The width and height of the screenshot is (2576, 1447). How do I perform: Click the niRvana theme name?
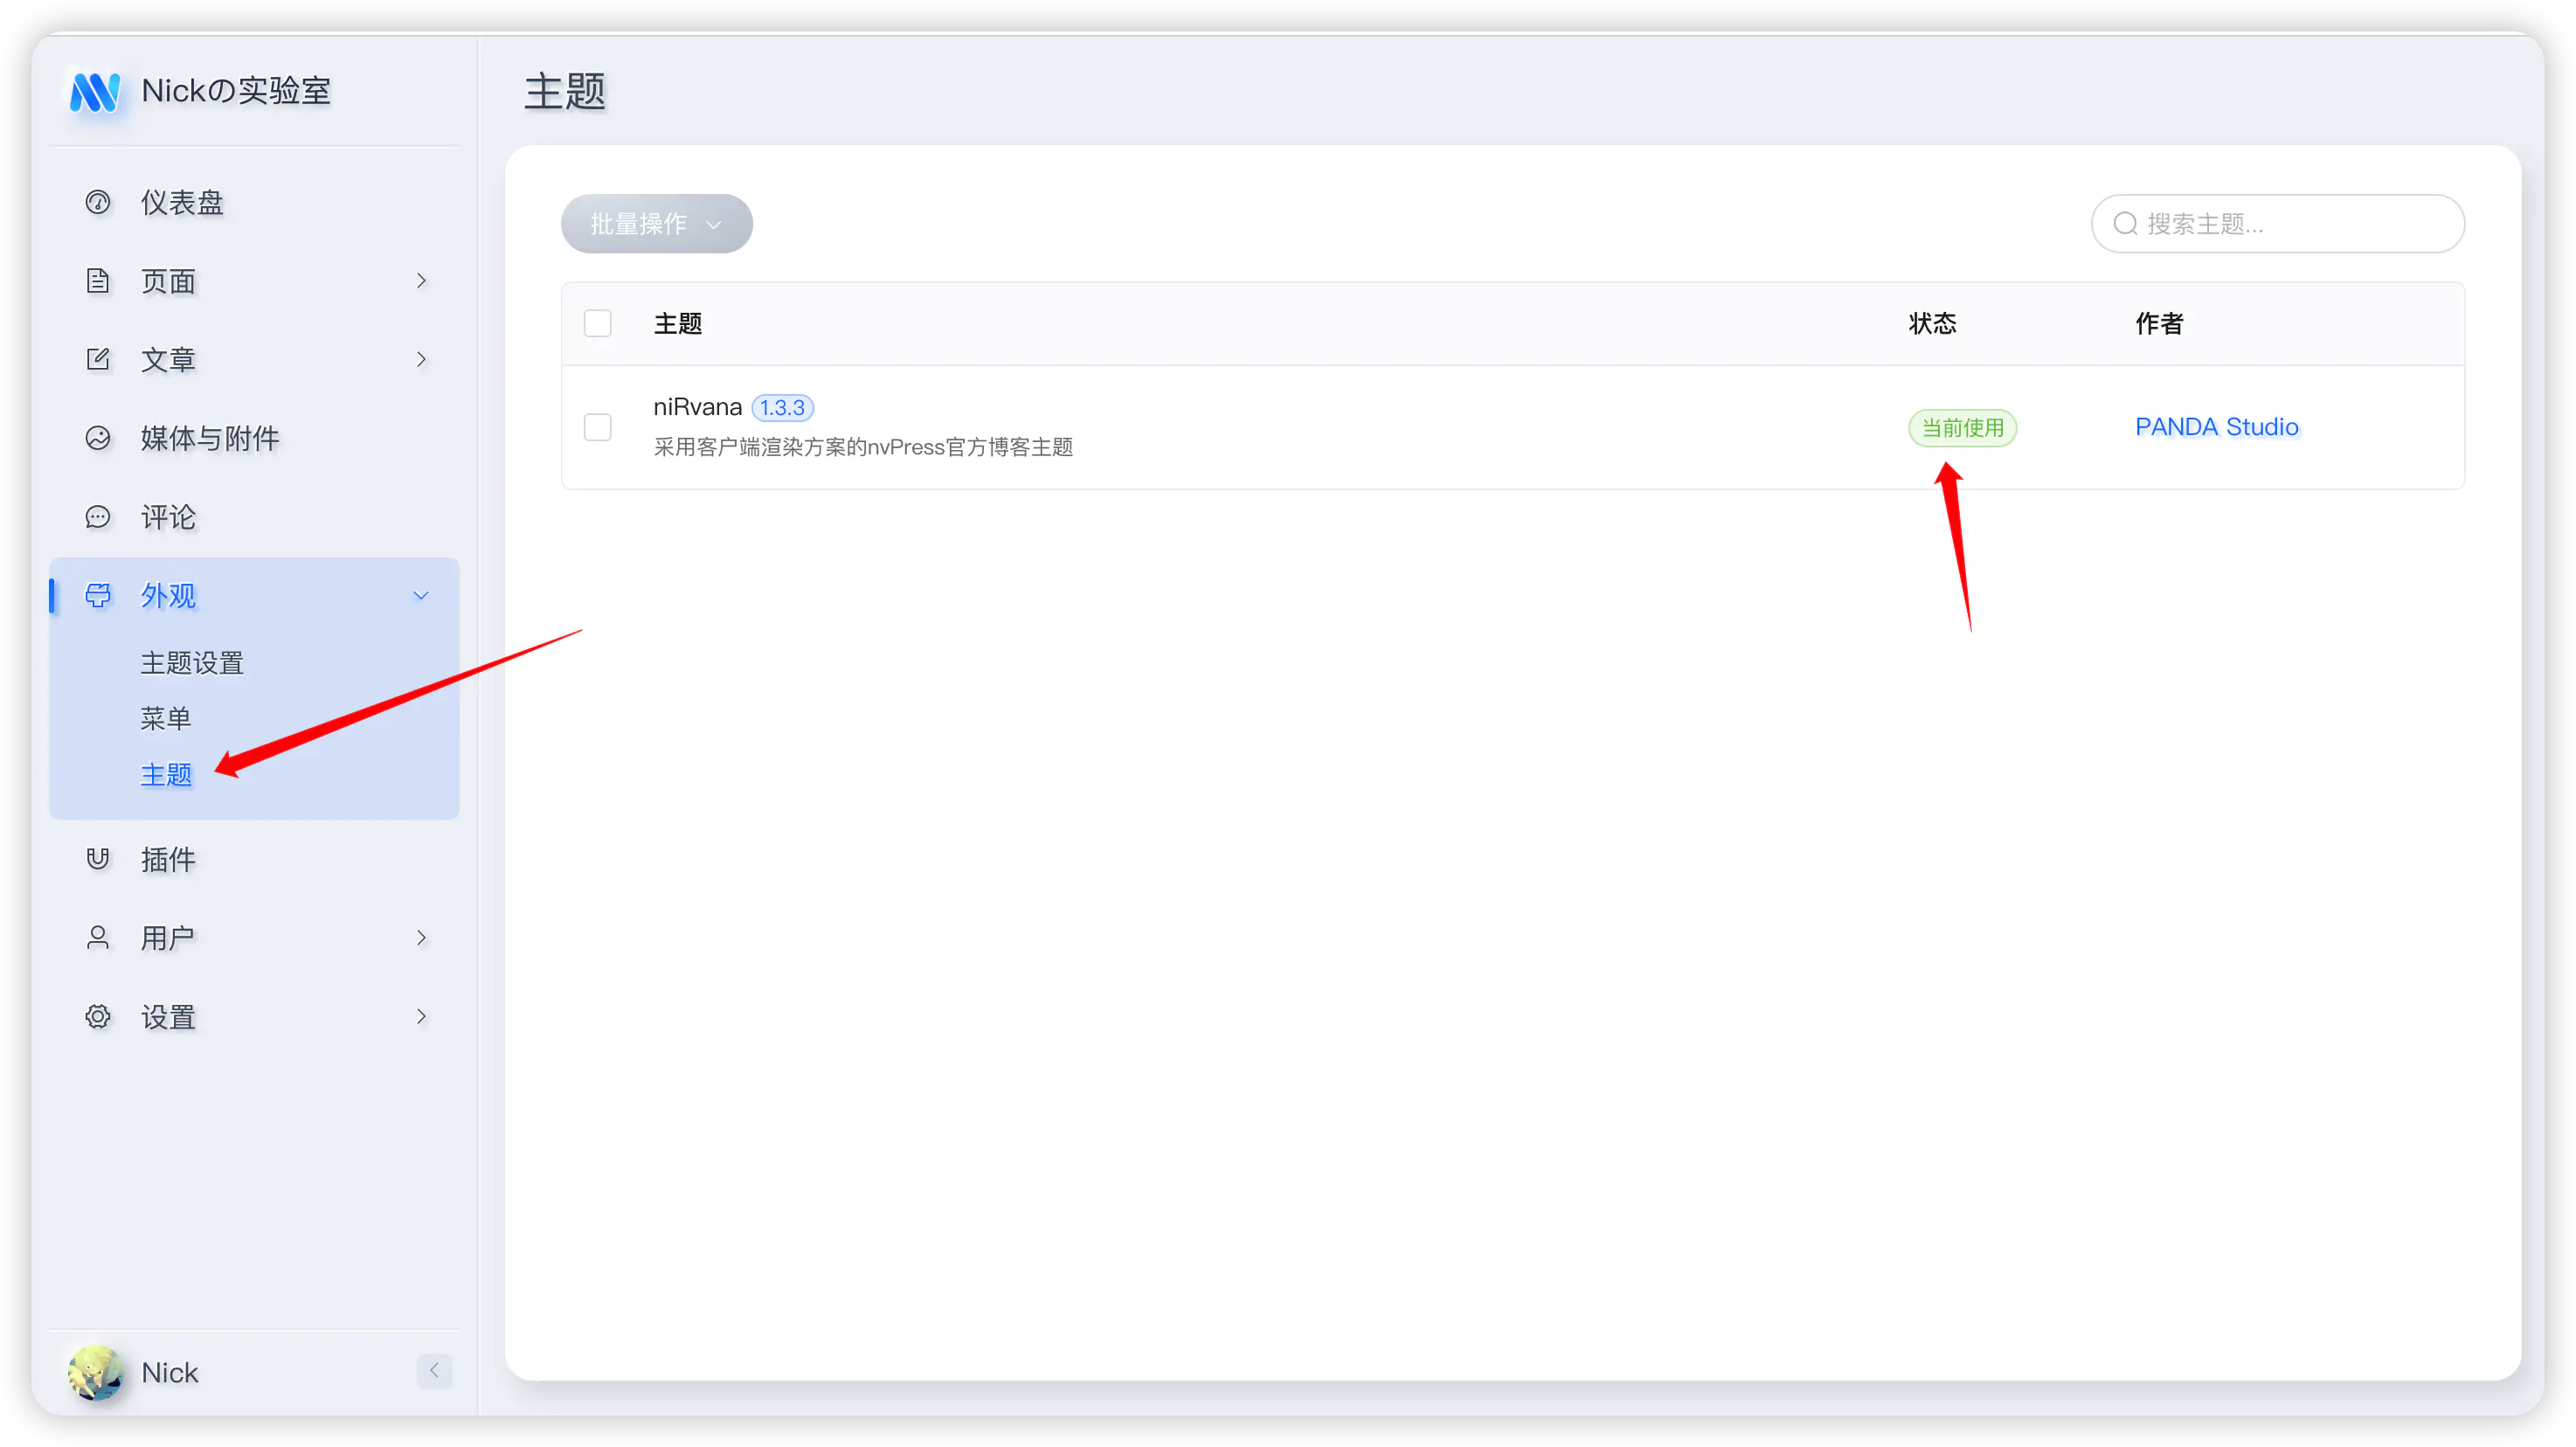pyautogui.click(x=698, y=407)
